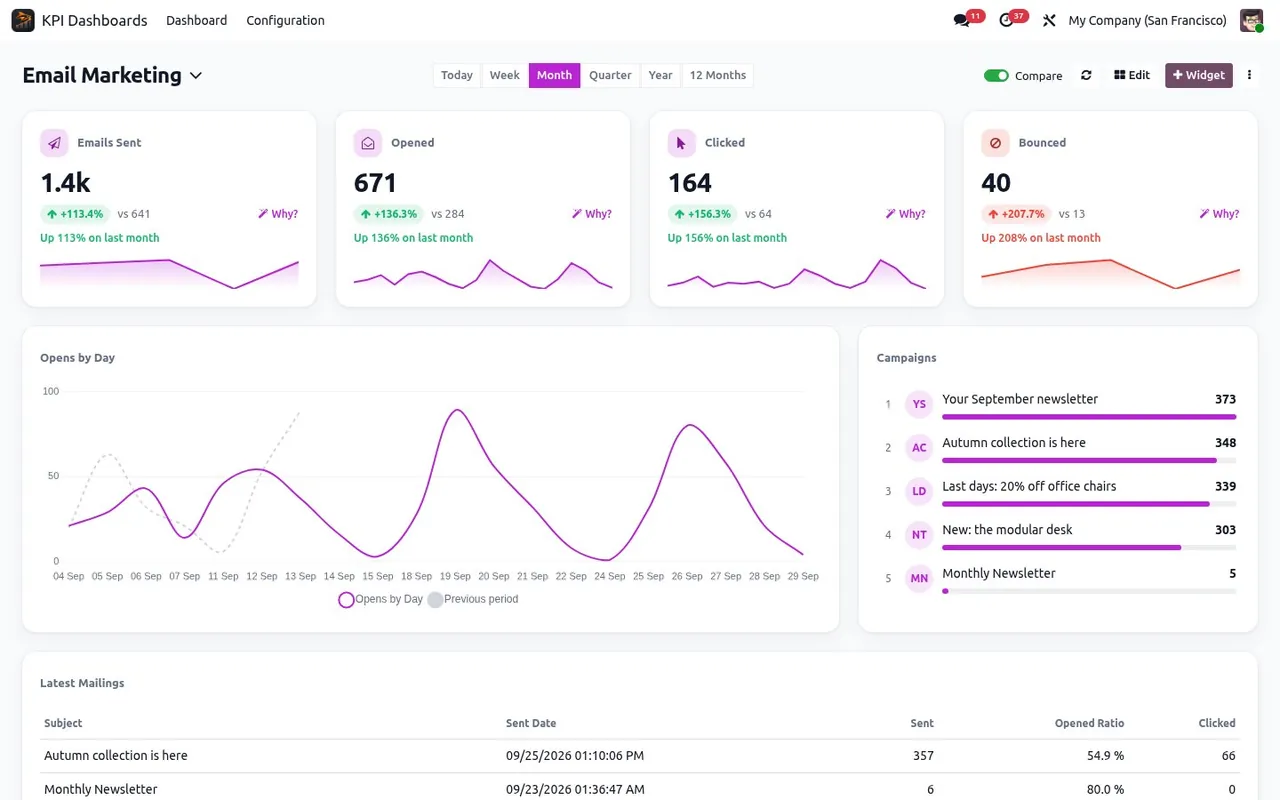This screenshot has height=800, width=1280.
Task: Open the chat messages icon with badge 11
Action: point(962,20)
